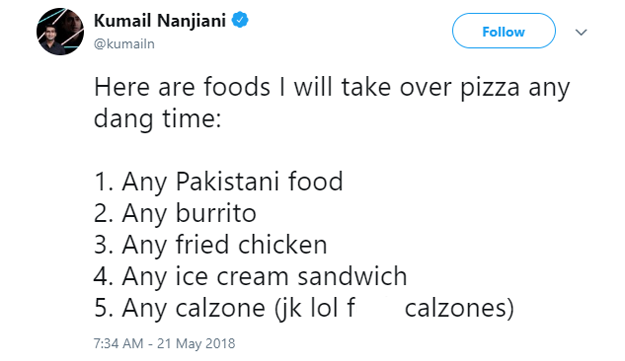Select the 'Here are foods' opening line
This screenshot has width=625, height=361.
(x=332, y=87)
